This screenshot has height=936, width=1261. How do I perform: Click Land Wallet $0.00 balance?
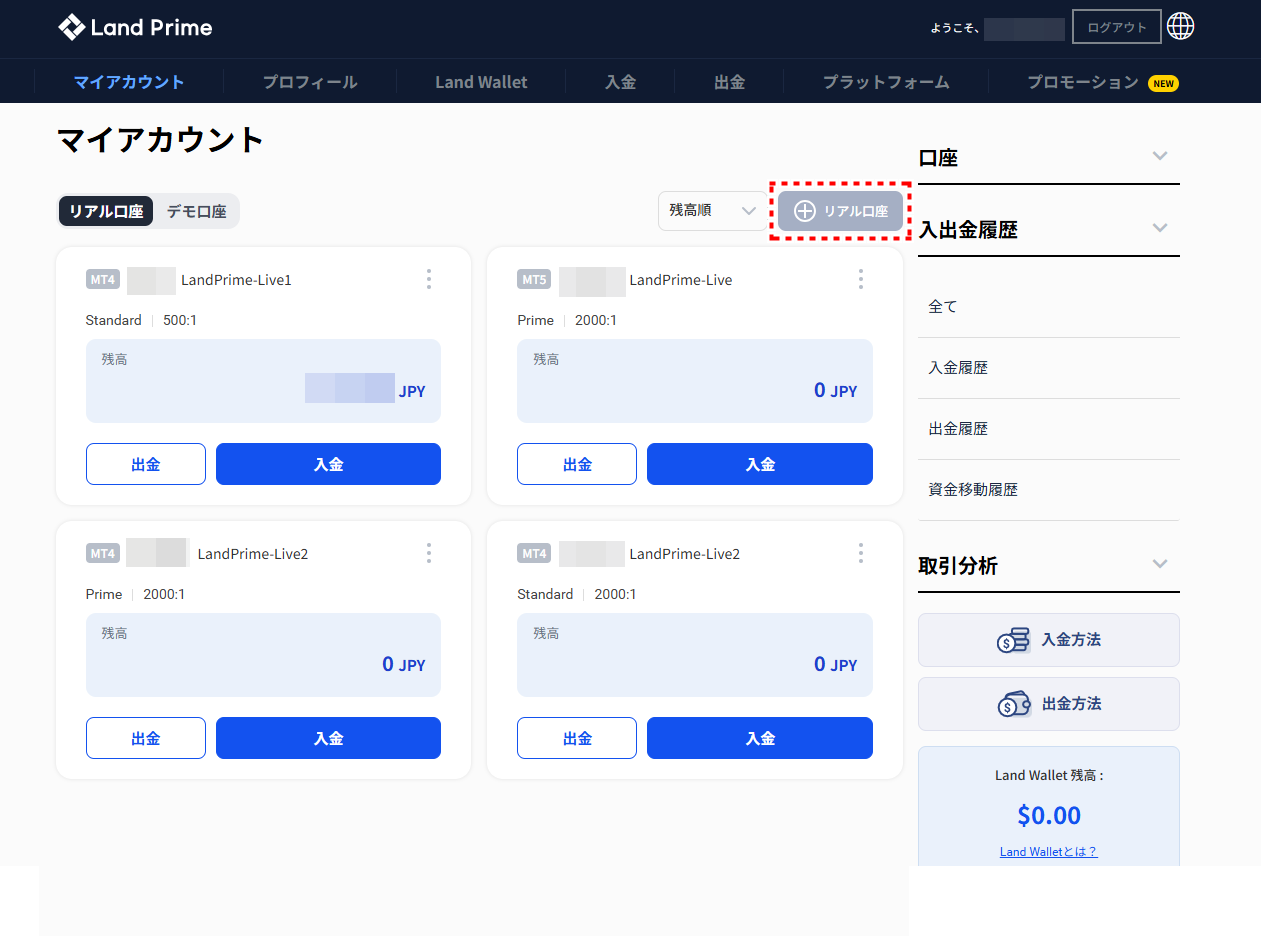1049,815
